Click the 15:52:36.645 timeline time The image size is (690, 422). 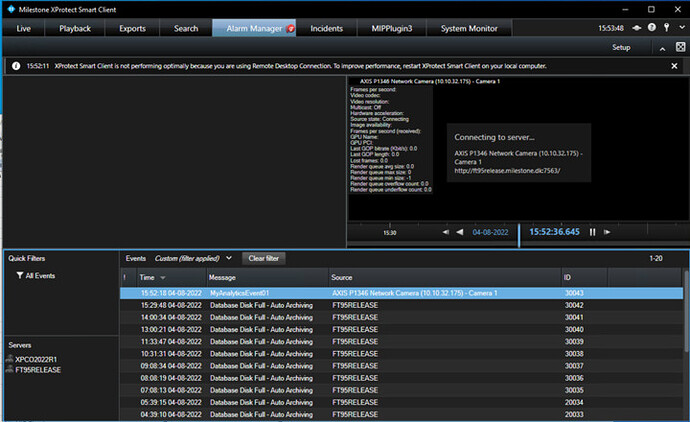pyautogui.click(x=554, y=232)
